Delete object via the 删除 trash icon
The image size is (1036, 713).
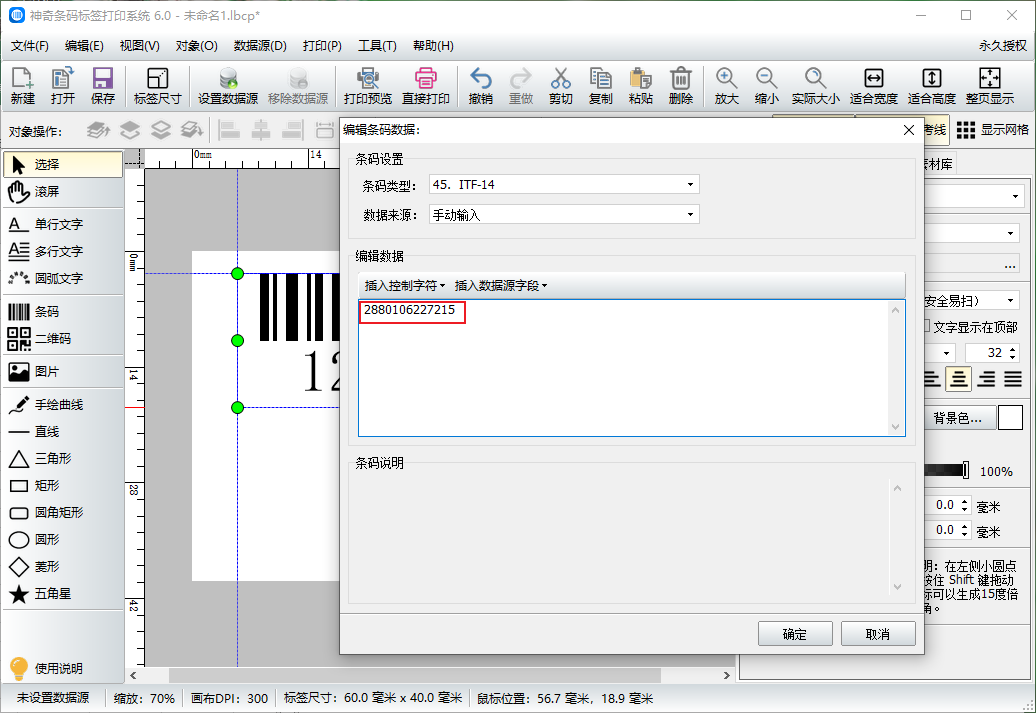[681, 86]
